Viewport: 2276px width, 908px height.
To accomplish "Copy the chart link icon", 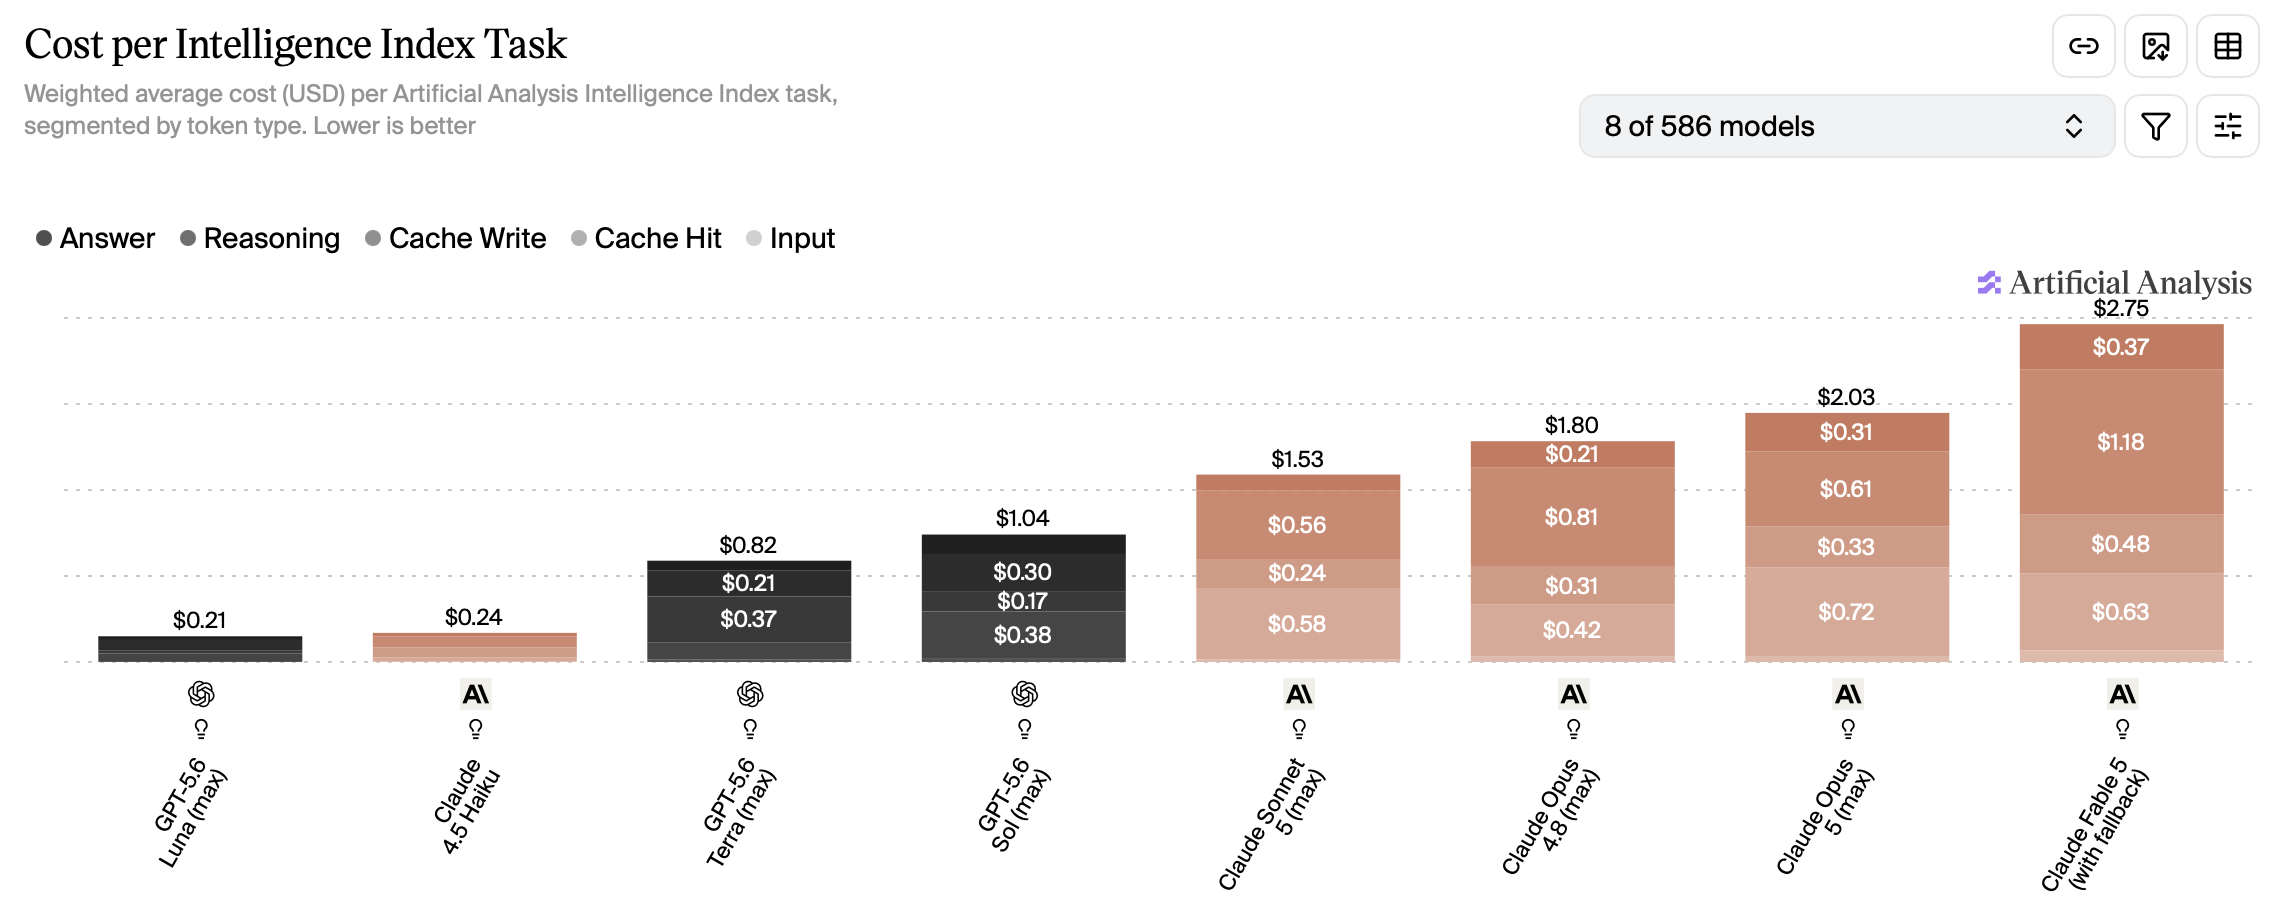I will click(2083, 46).
